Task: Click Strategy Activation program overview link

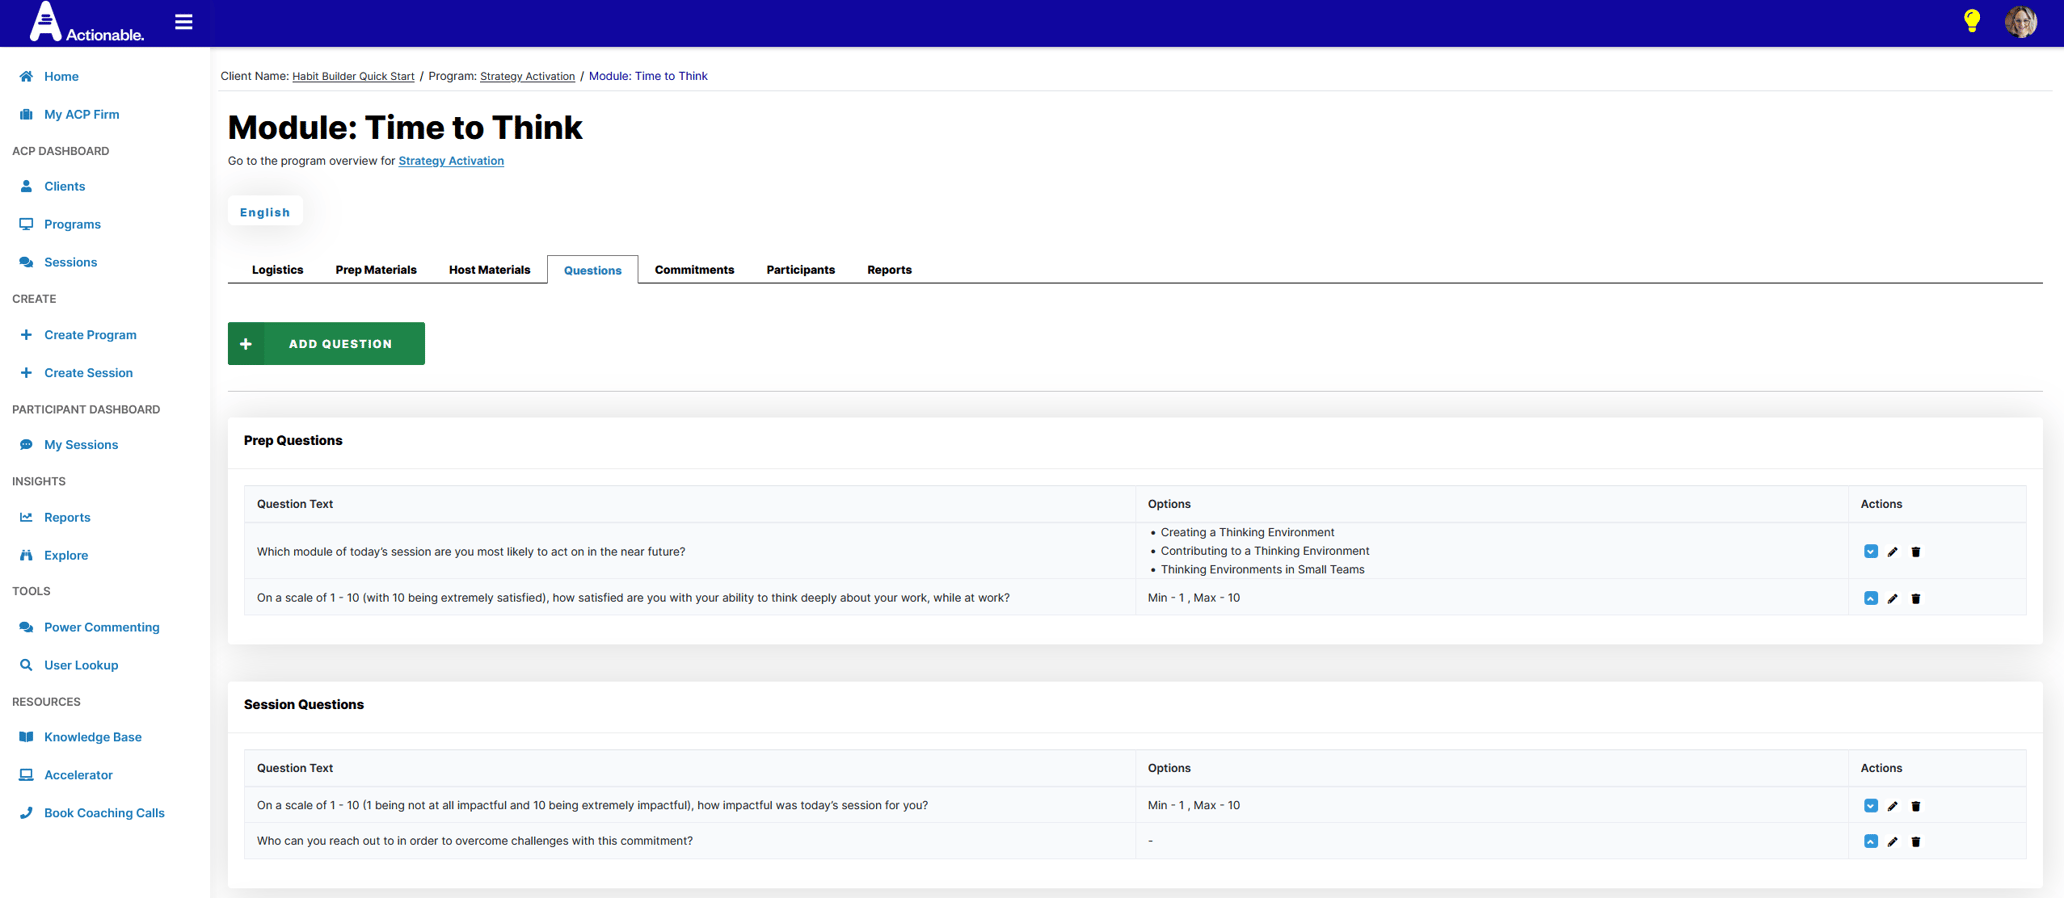Action: (x=451, y=161)
